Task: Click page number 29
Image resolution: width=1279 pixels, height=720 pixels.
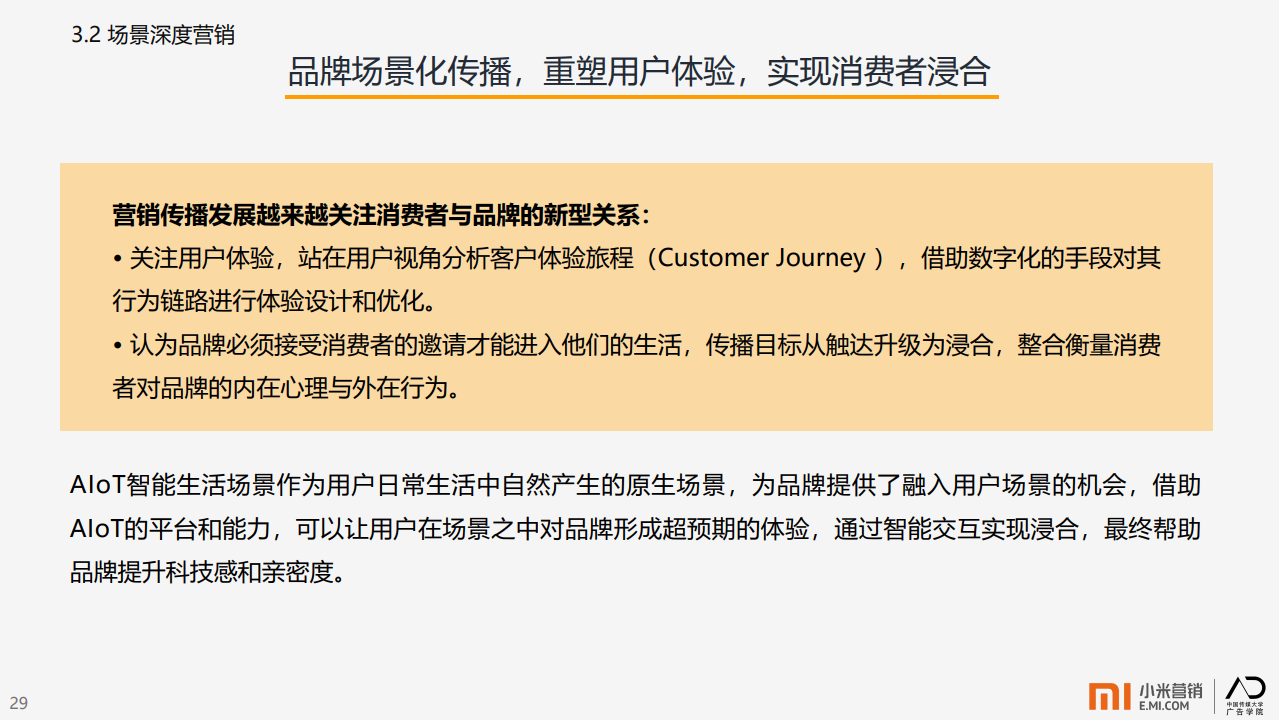Action: pyautogui.click(x=19, y=703)
